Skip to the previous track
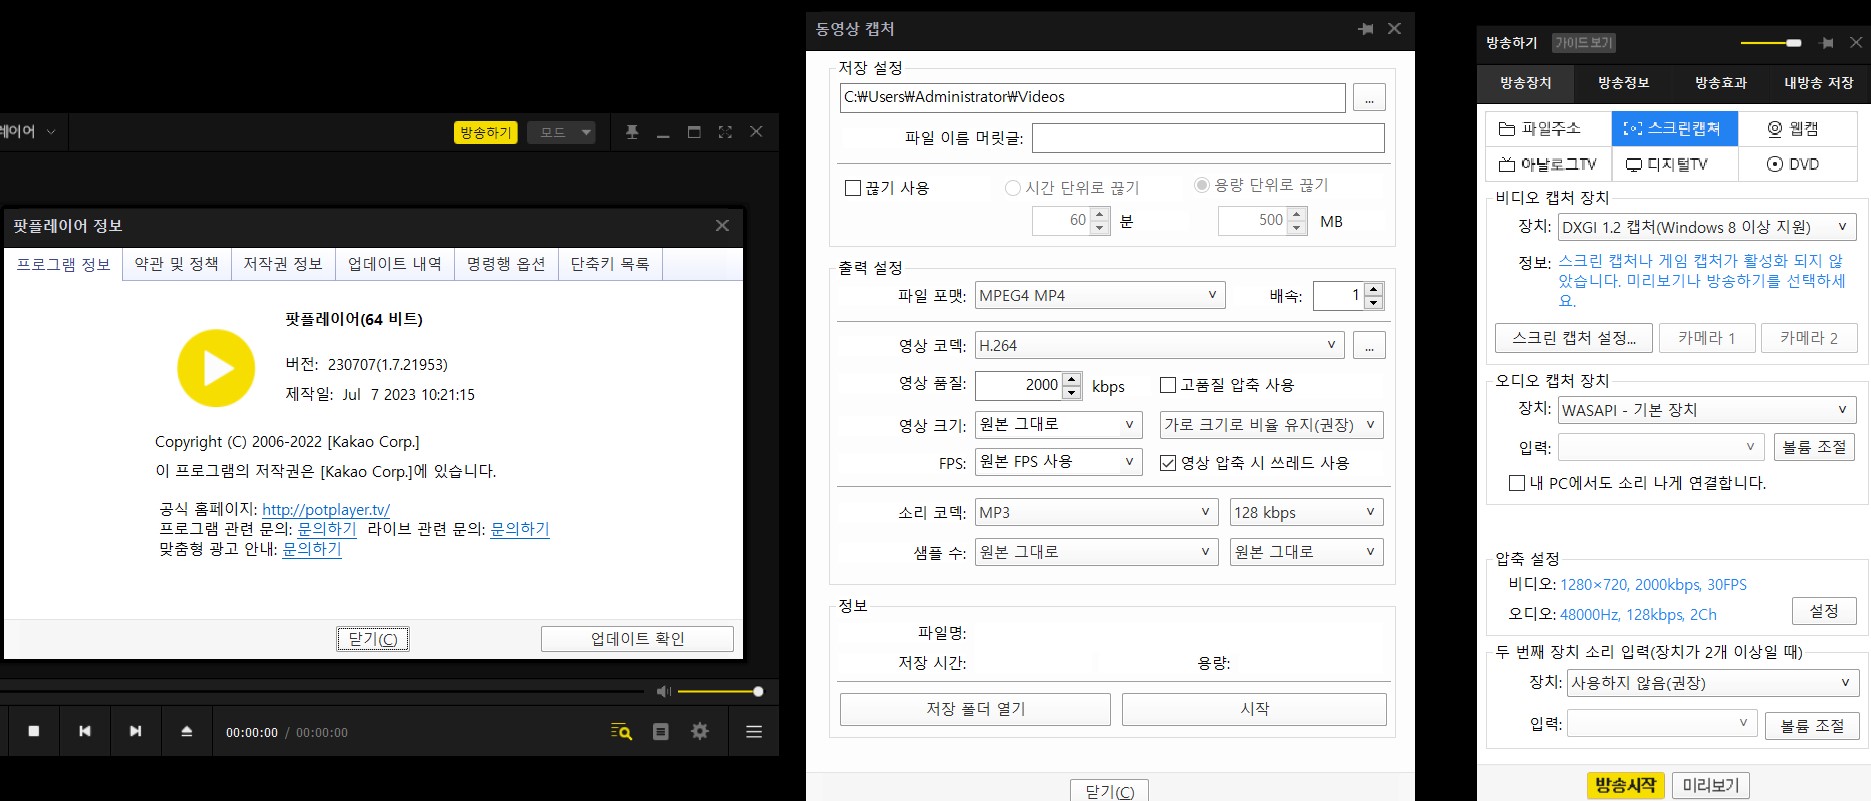The width and height of the screenshot is (1871, 801). click(x=85, y=732)
